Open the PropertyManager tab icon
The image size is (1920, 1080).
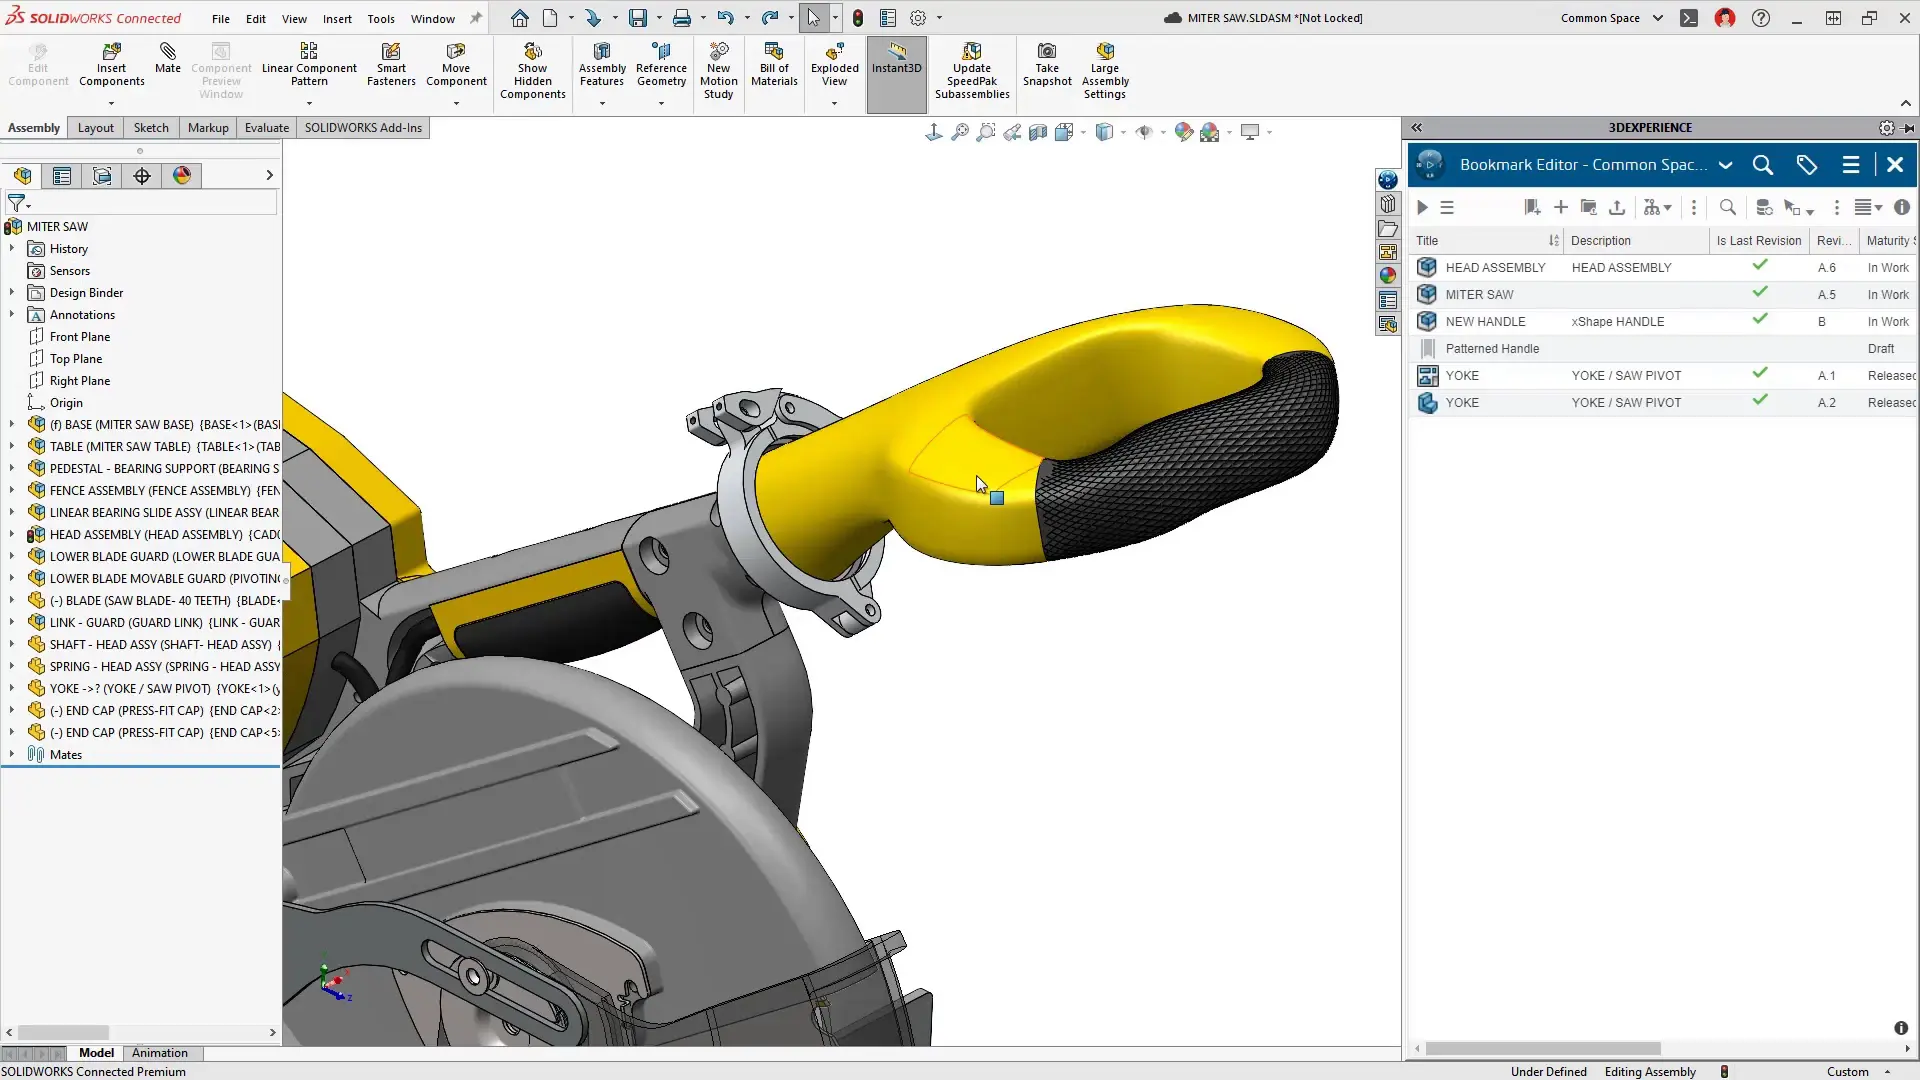[62, 176]
